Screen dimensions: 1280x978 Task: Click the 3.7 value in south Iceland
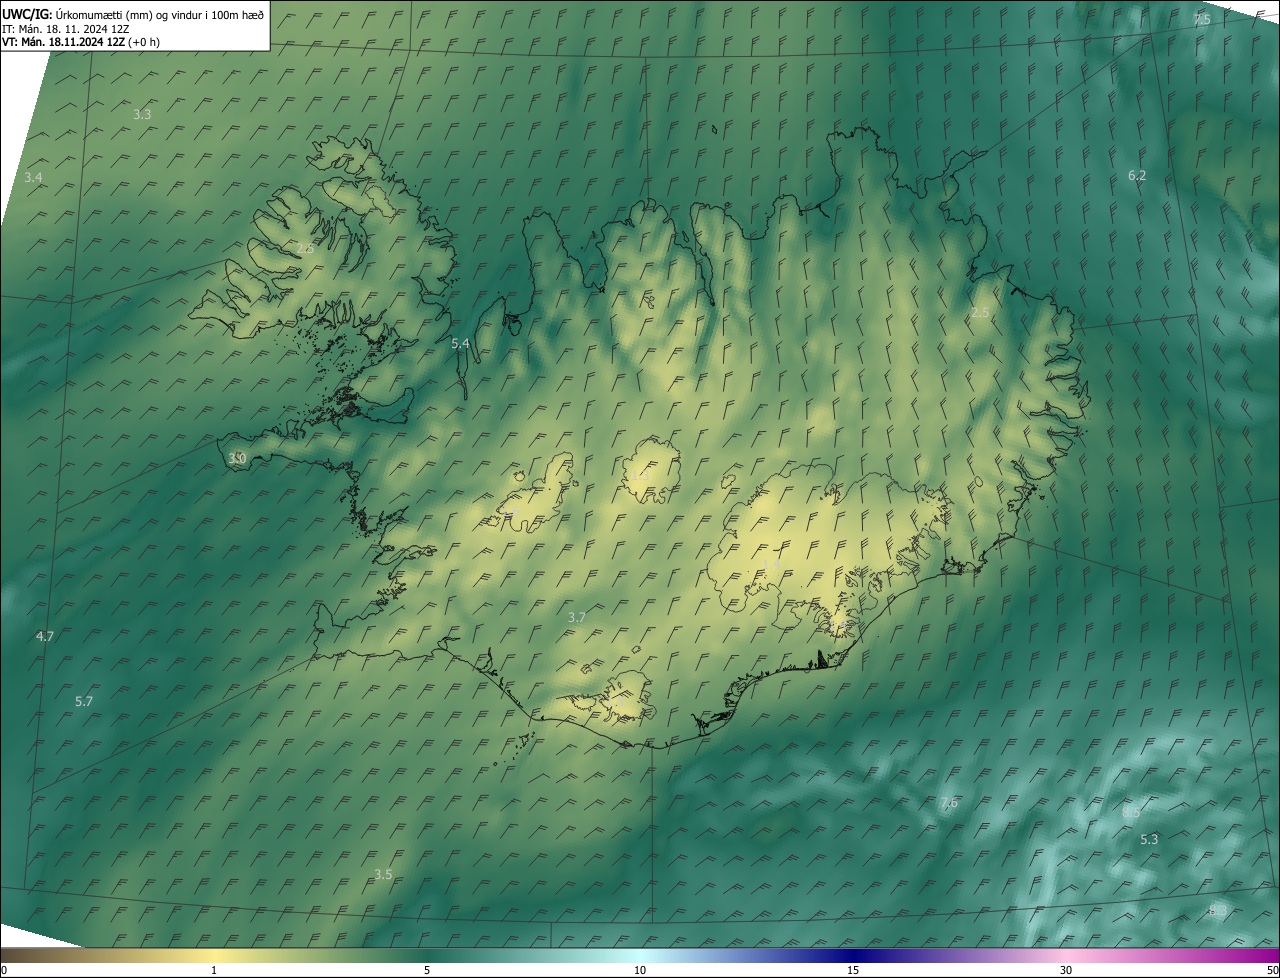576,617
